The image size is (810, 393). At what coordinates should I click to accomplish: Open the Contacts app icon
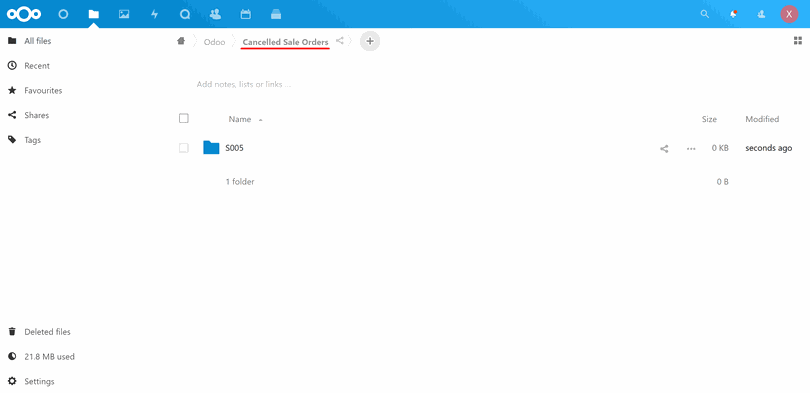point(215,14)
